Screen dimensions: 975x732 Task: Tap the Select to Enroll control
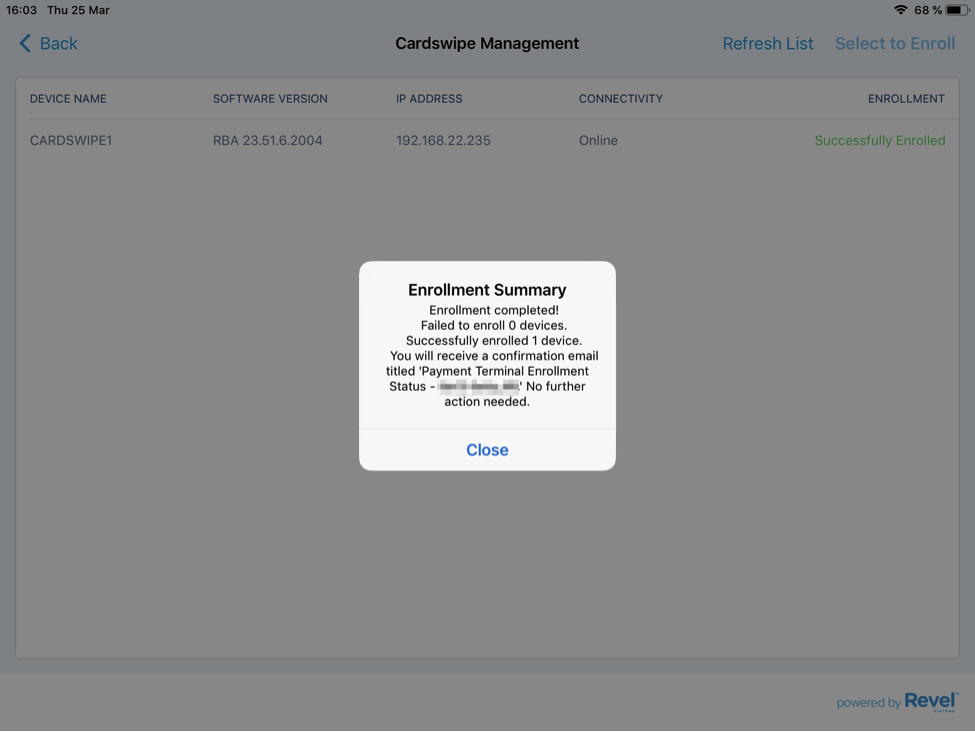coord(894,43)
